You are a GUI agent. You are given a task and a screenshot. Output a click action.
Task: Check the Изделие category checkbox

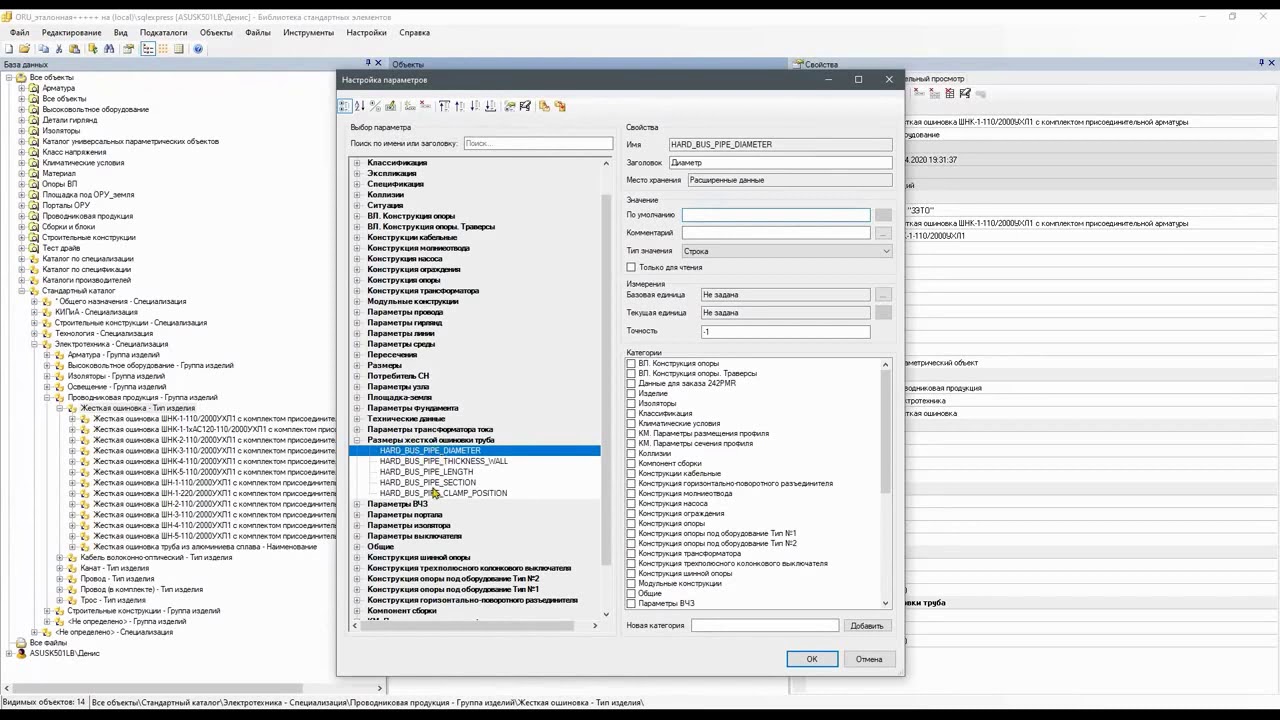tap(631, 394)
